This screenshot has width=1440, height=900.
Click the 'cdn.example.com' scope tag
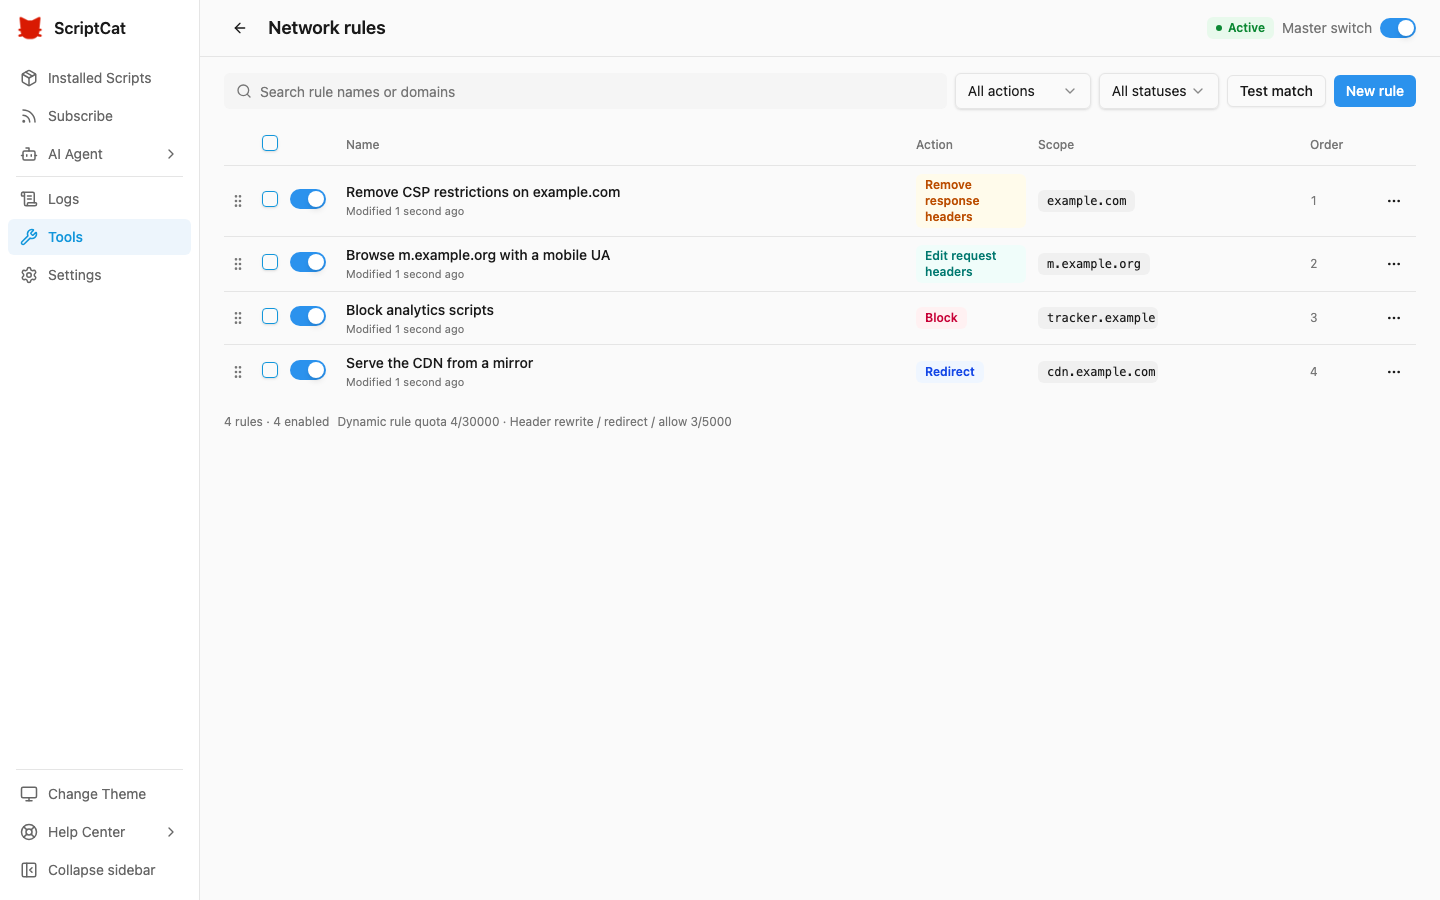(1098, 372)
